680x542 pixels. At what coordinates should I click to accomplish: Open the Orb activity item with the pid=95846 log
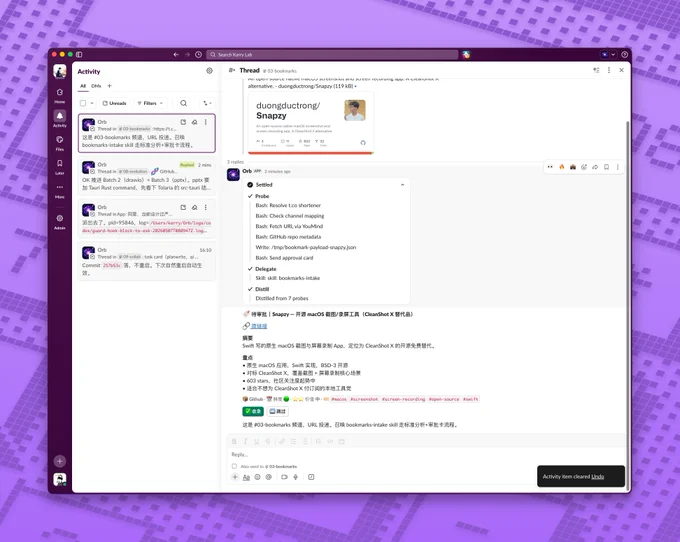click(x=147, y=219)
